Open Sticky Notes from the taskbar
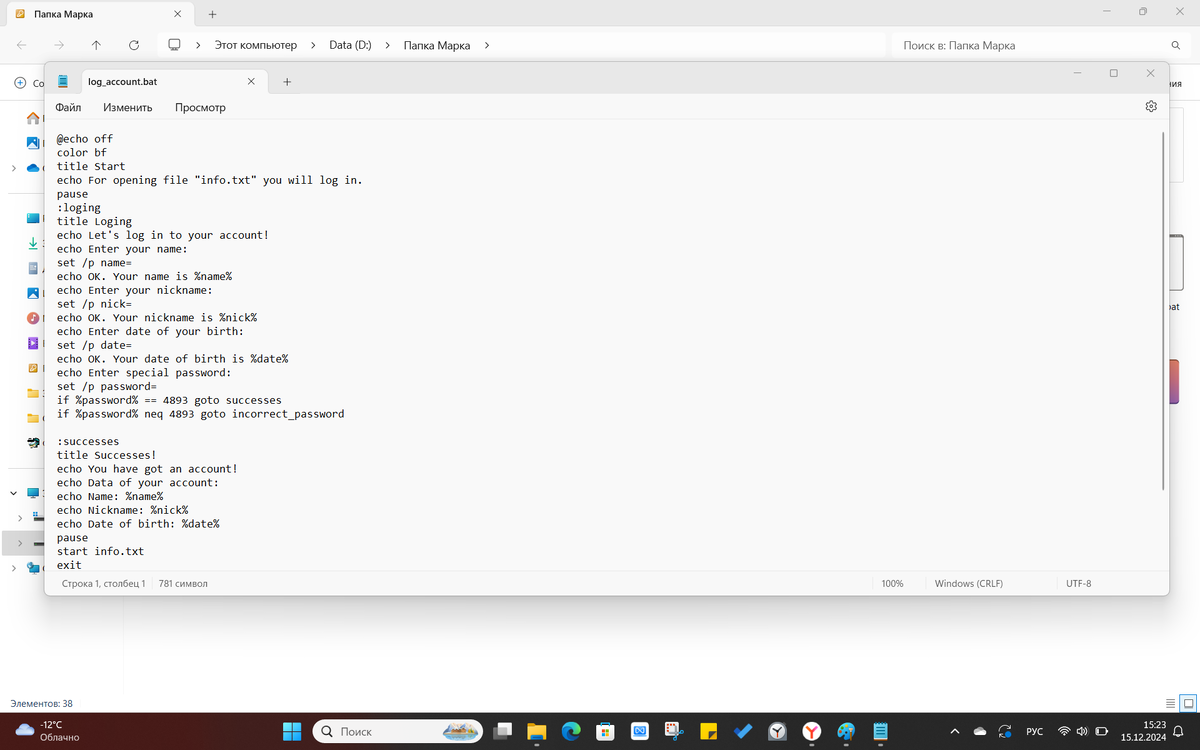The height and width of the screenshot is (750, 1200). (x=708, y=731)
